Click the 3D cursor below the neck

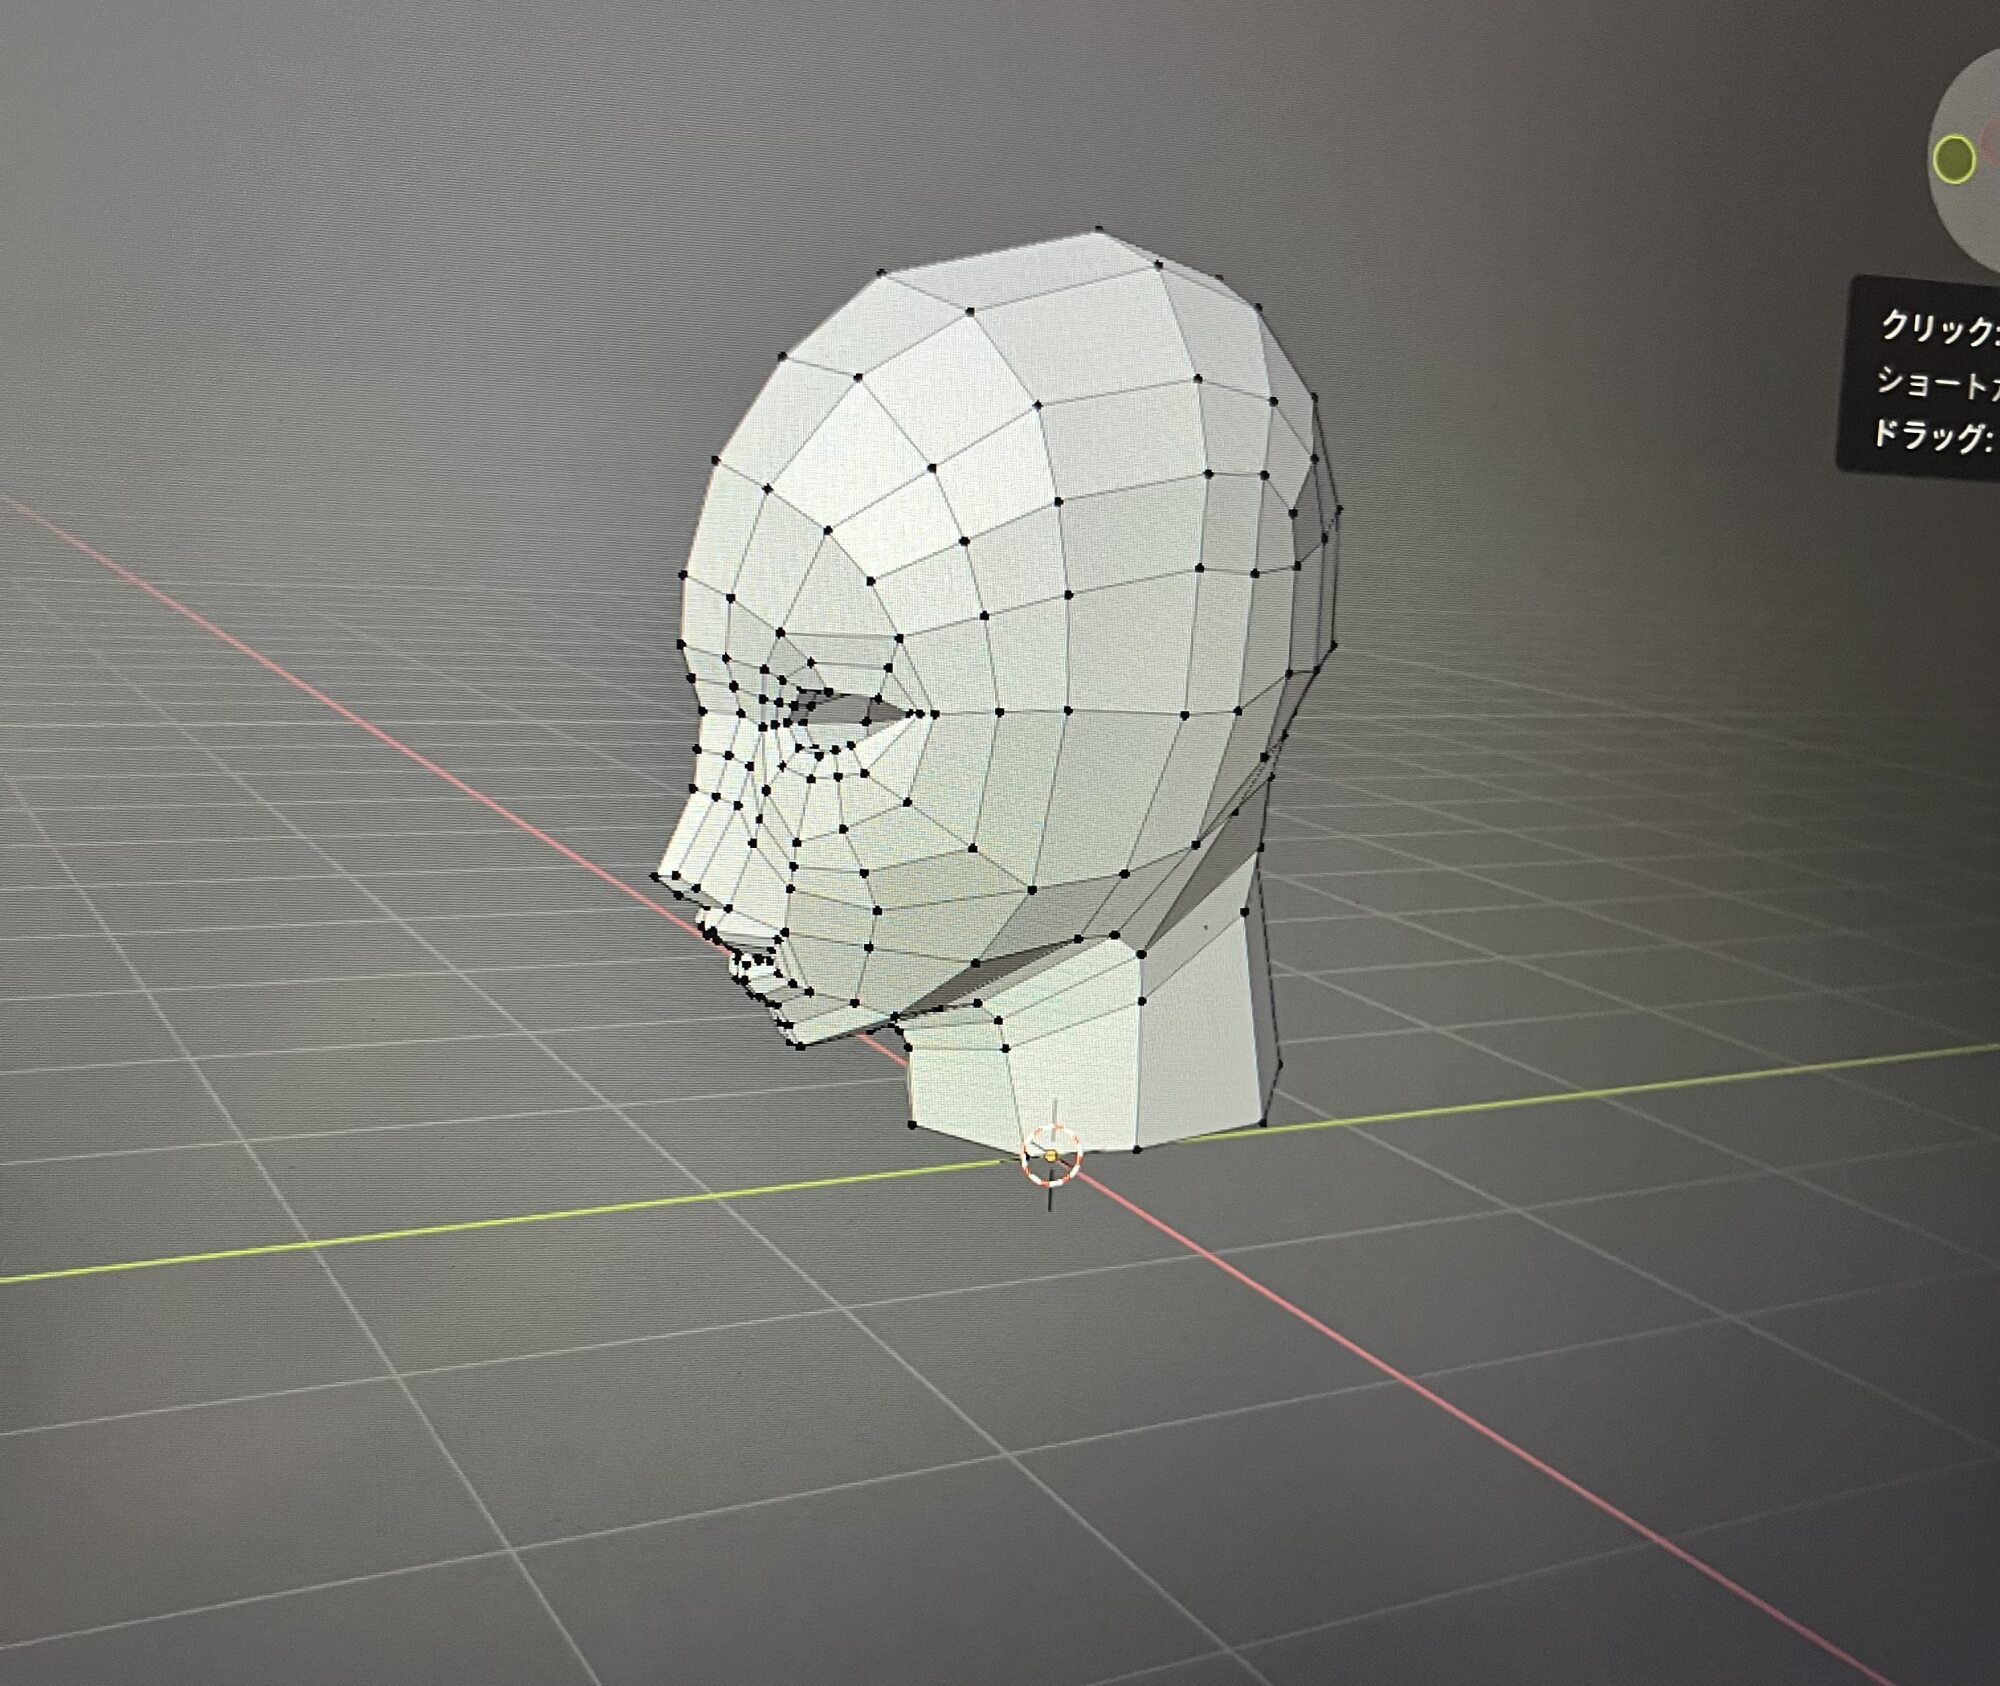(x=1051, y=1156)
